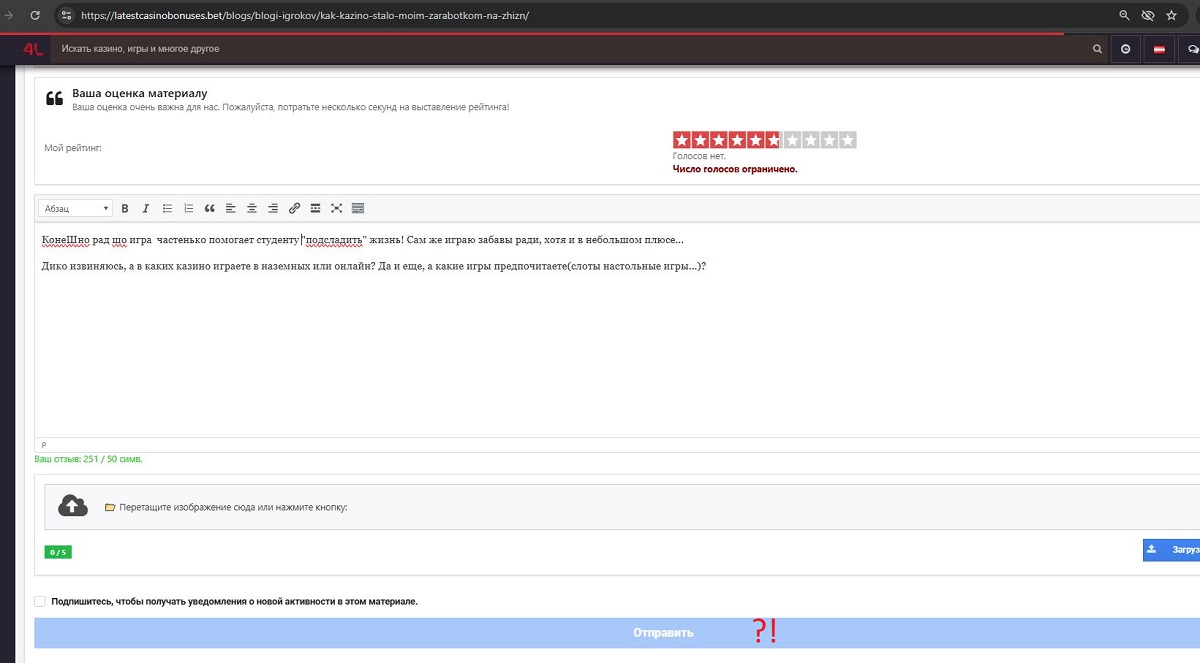1200x663 pixels.
Task: Click the site logo in the header
Action: pos(31,48)
